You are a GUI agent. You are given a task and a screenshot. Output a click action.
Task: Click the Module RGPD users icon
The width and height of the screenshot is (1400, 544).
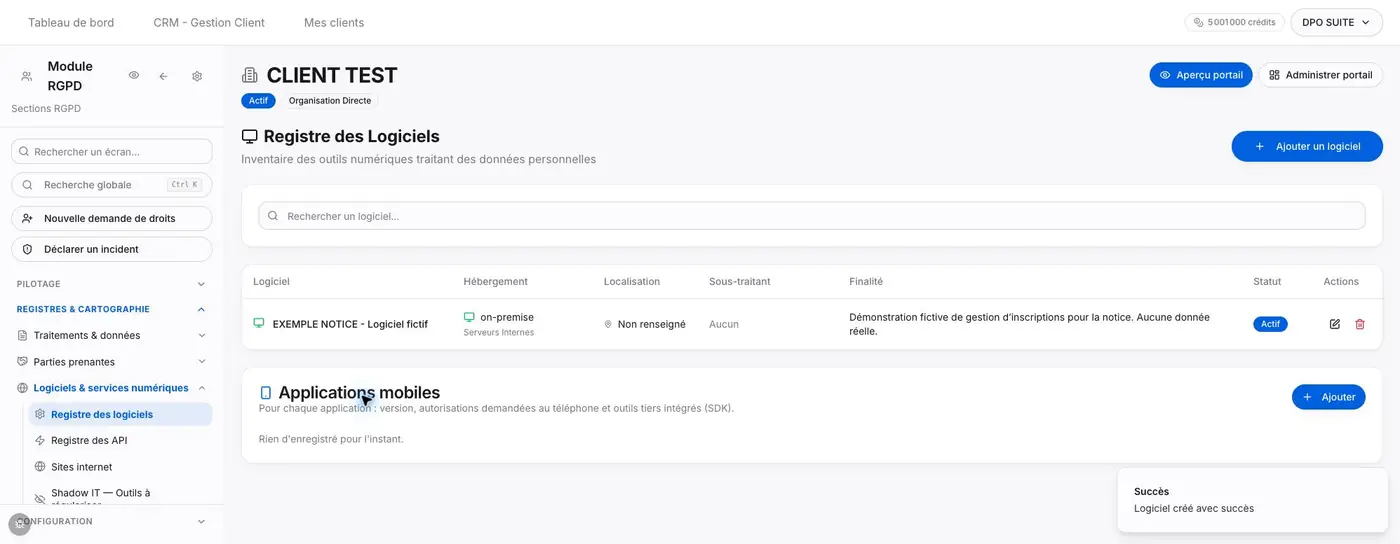[x=27, y=76]
